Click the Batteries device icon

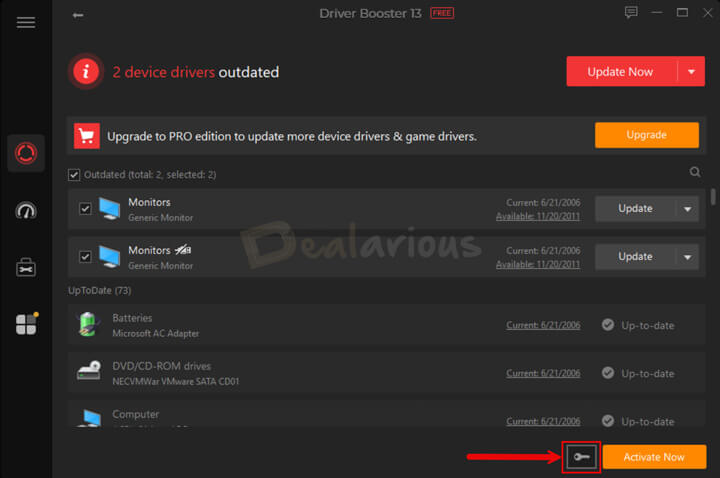[89, 325]
